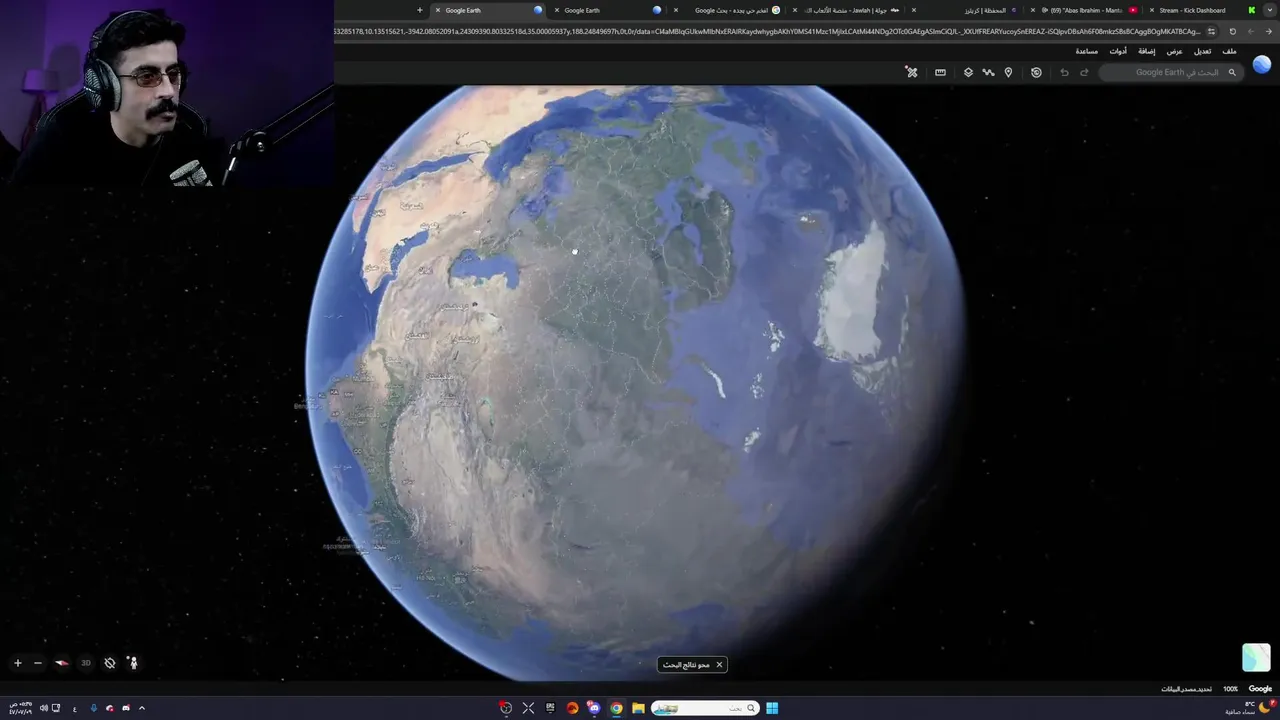Screen dimensions: 1280x720
Task: Click the Google Earth search field
Action: [x=1170, y=72]
